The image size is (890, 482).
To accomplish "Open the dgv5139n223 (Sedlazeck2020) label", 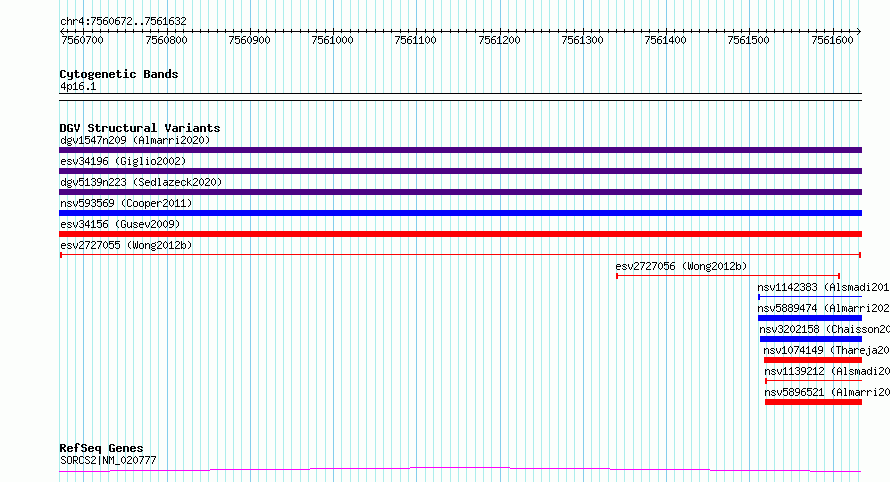I will click(x=141, y=182).
